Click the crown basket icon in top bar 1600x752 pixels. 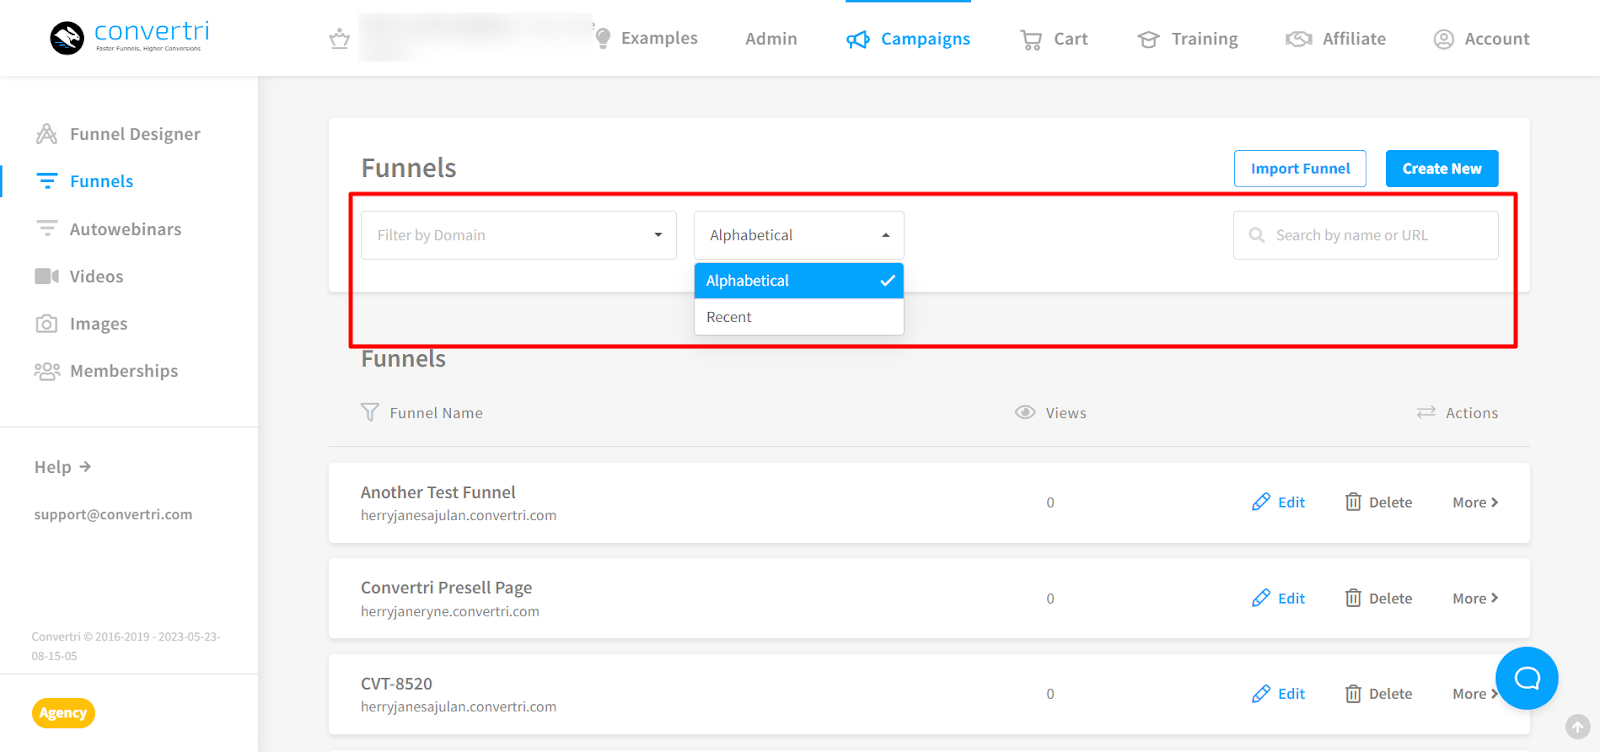(x=340, y=39)
